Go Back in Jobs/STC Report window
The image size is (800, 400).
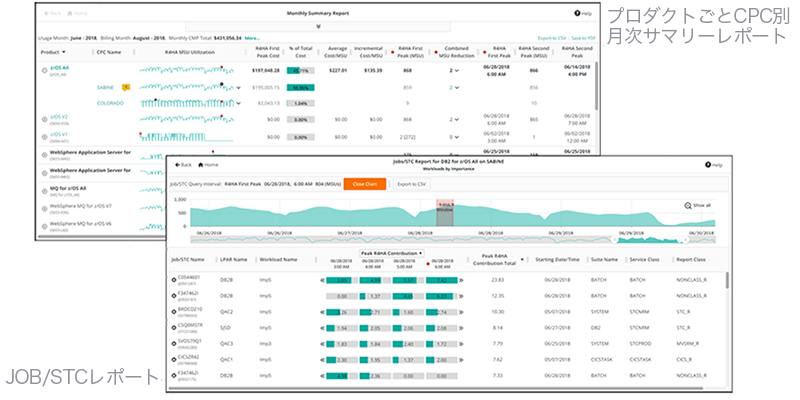[183, 165]
